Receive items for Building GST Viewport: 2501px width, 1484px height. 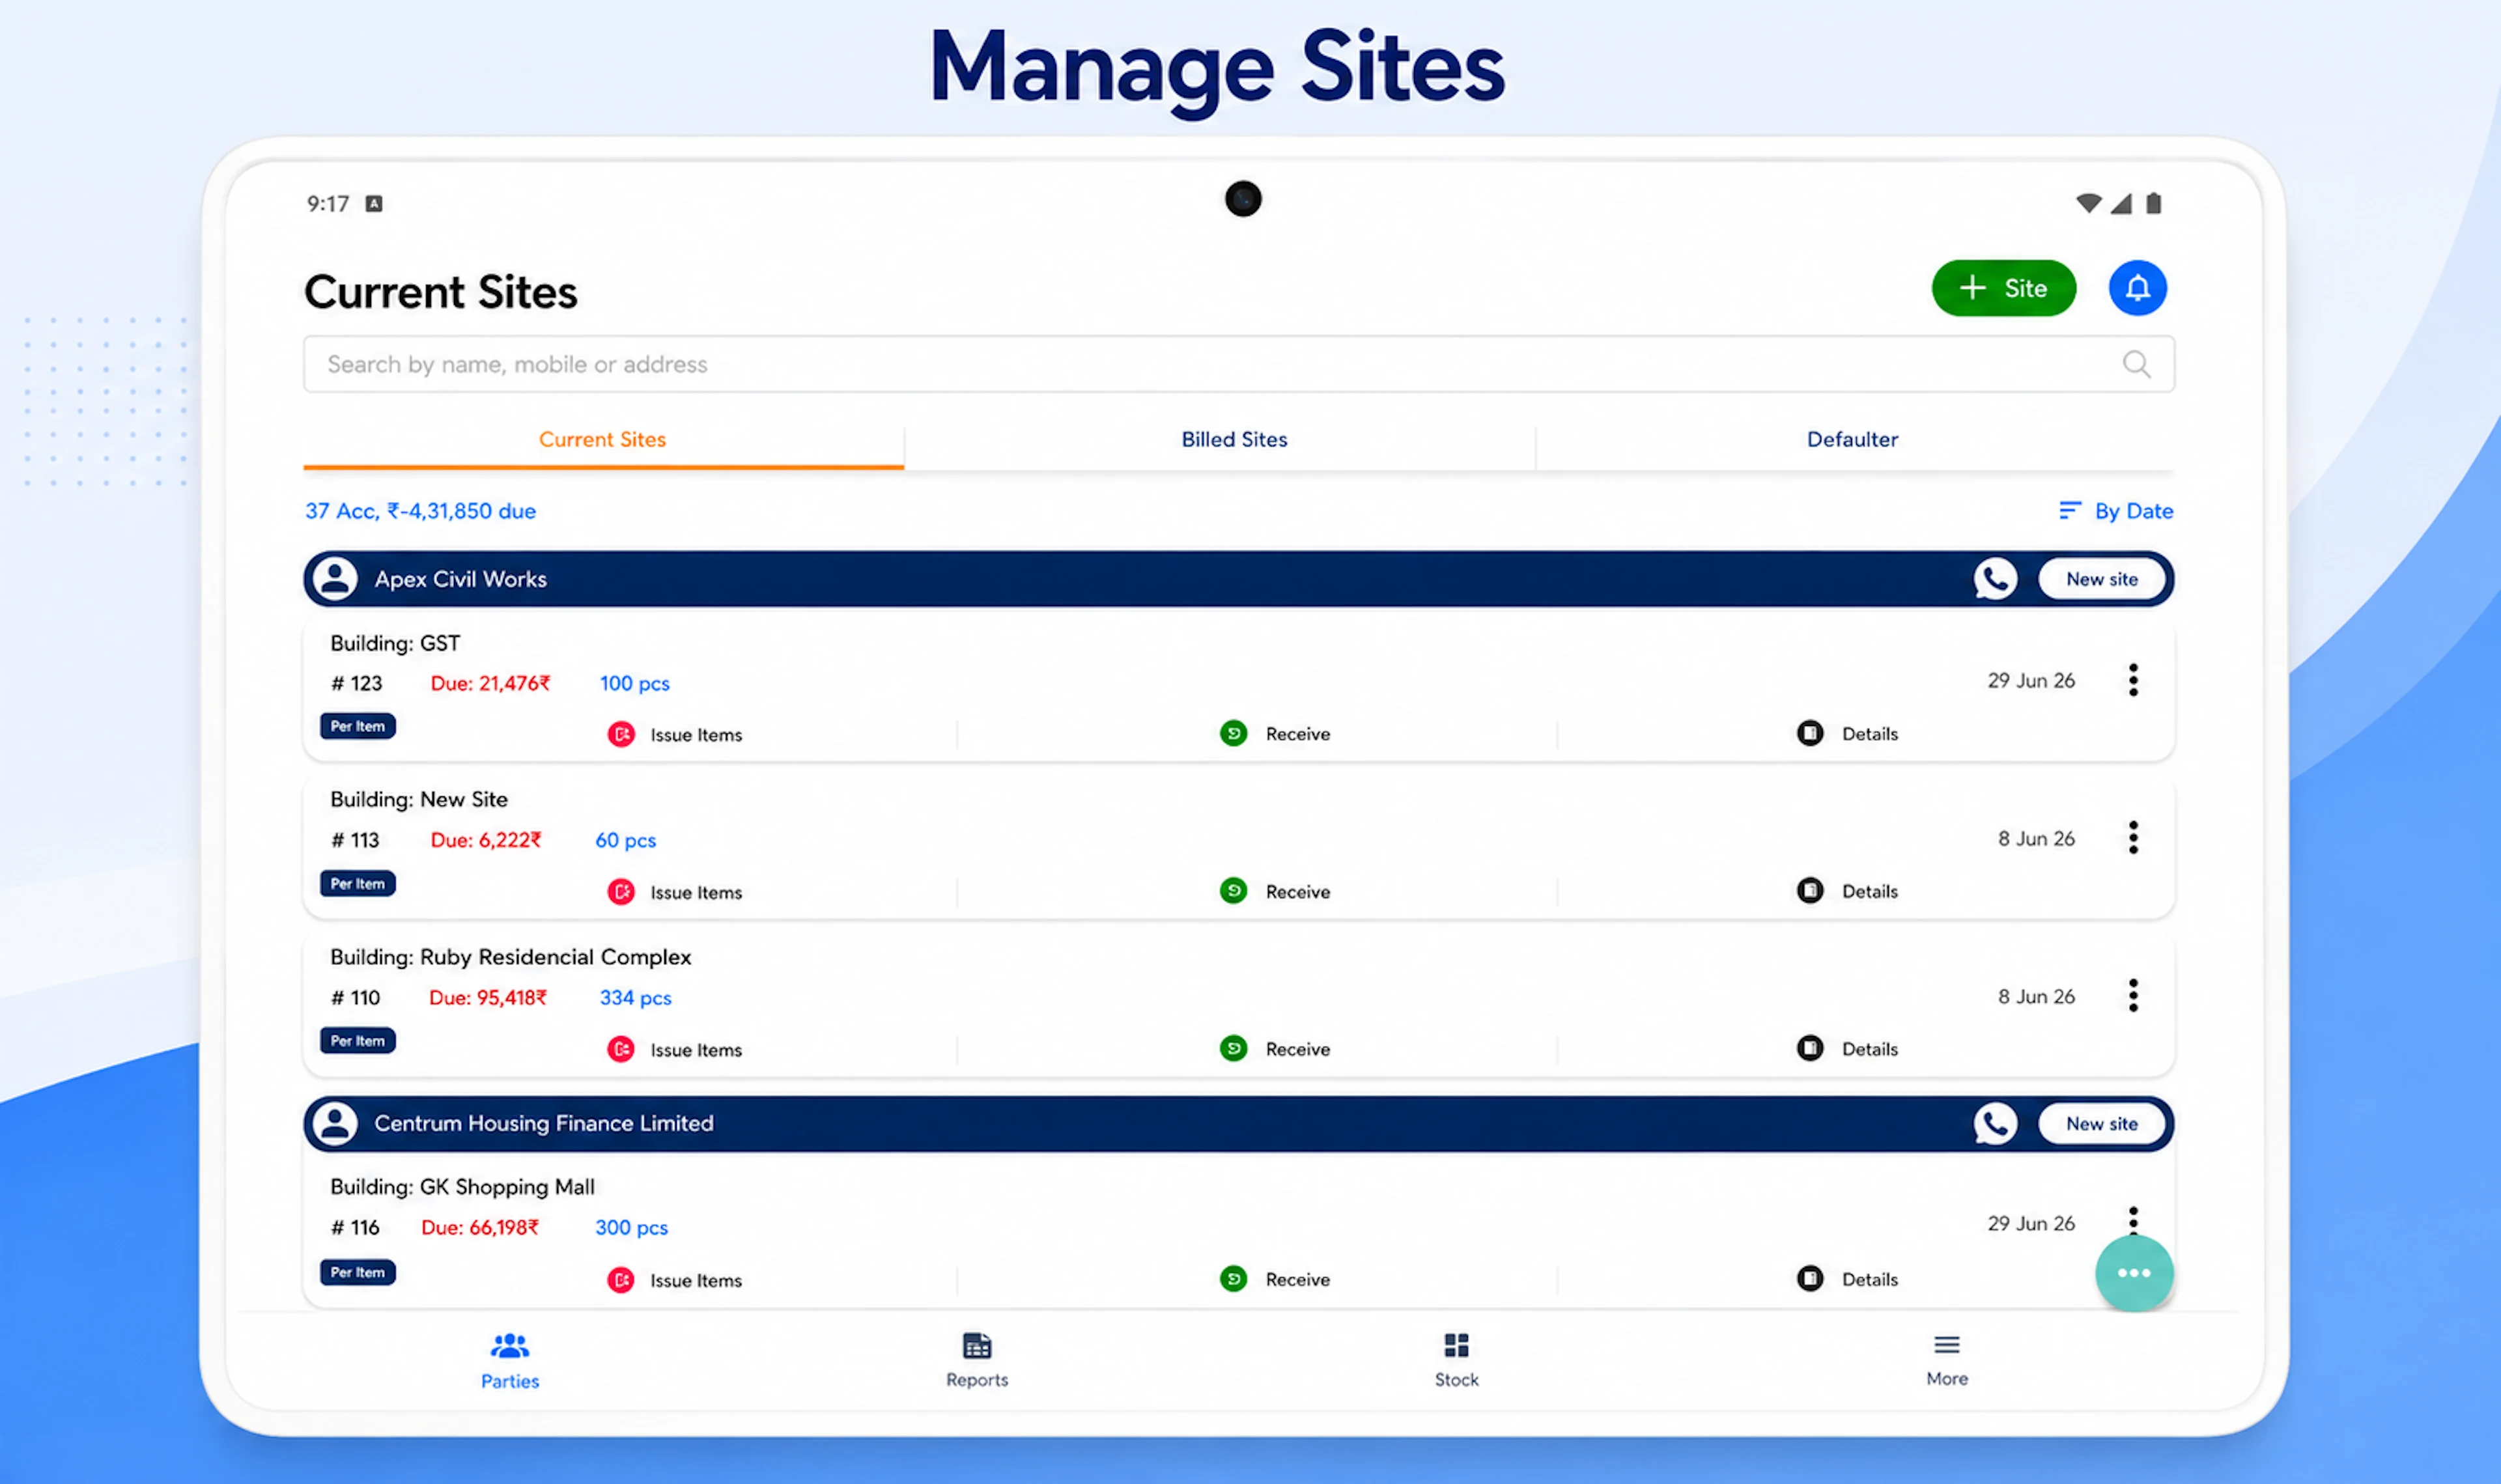(x=1275, y=734)
